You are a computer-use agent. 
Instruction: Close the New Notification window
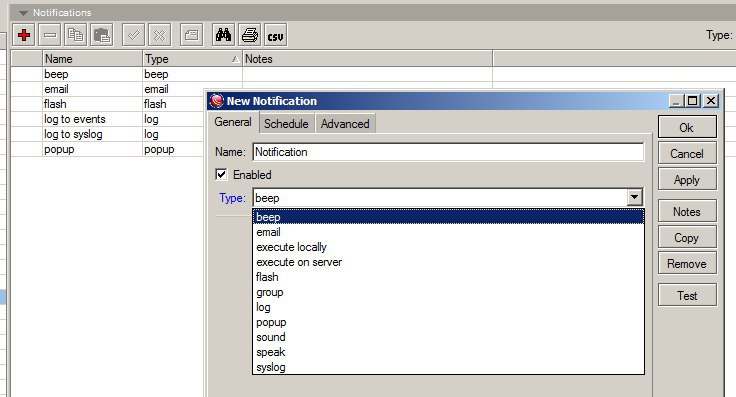[711, 101]
